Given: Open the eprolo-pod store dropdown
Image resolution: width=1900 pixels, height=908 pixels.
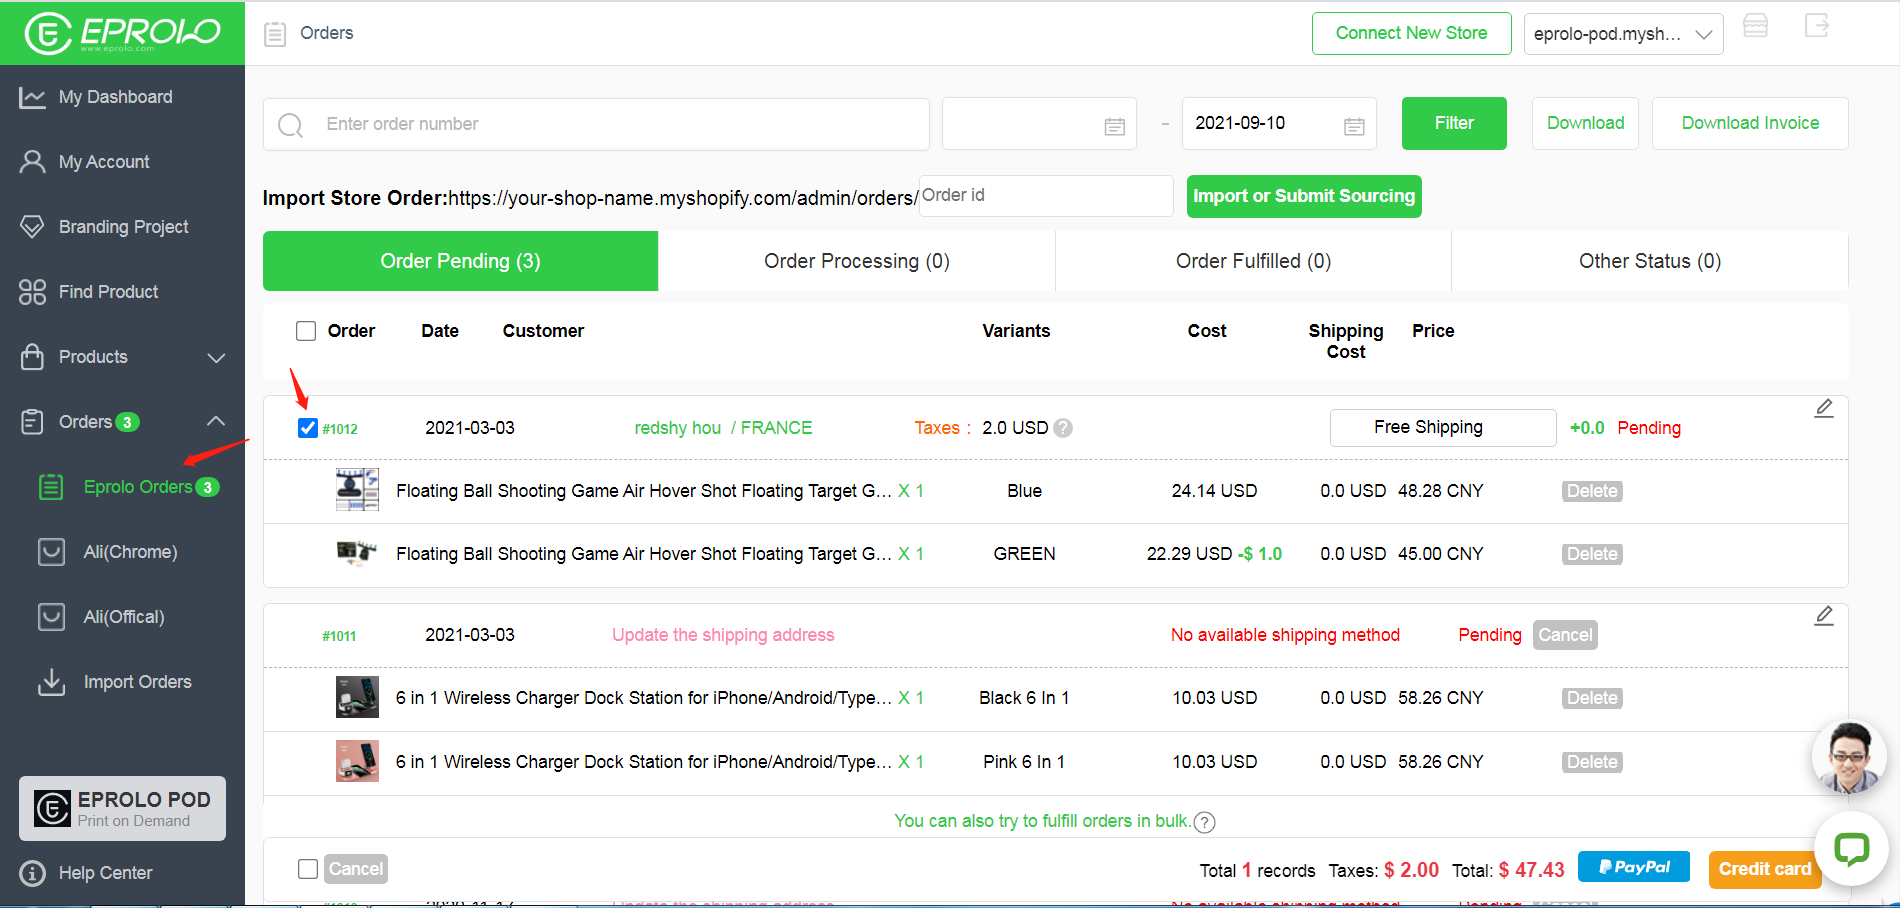Looking at the screenshot, I should (1622, 34).
